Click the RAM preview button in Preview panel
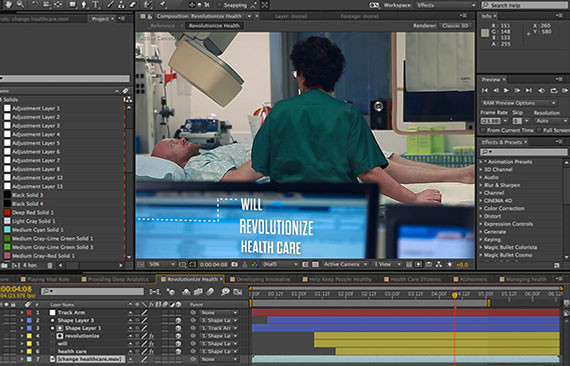570x366 pixels. pyautogui.click(x=564, y=90)
